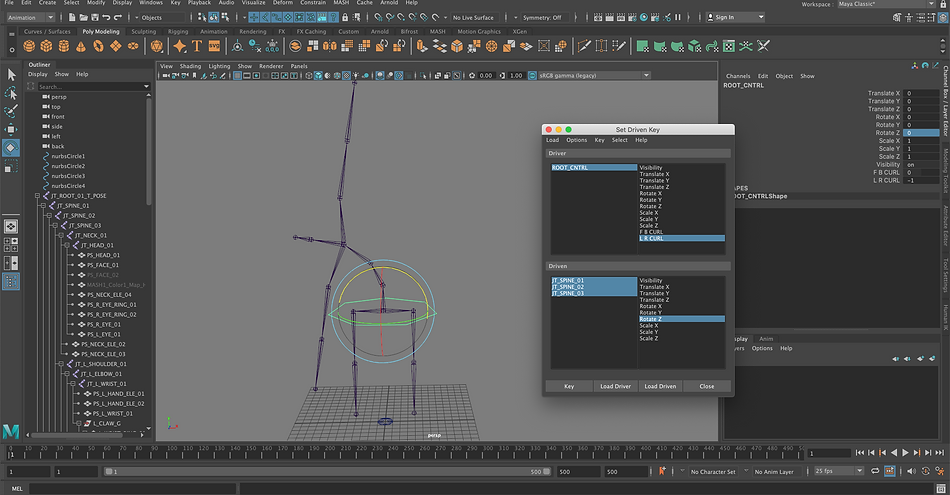Collapse the JT_SPINE_01 outliner node

click(x=43, y=205)
